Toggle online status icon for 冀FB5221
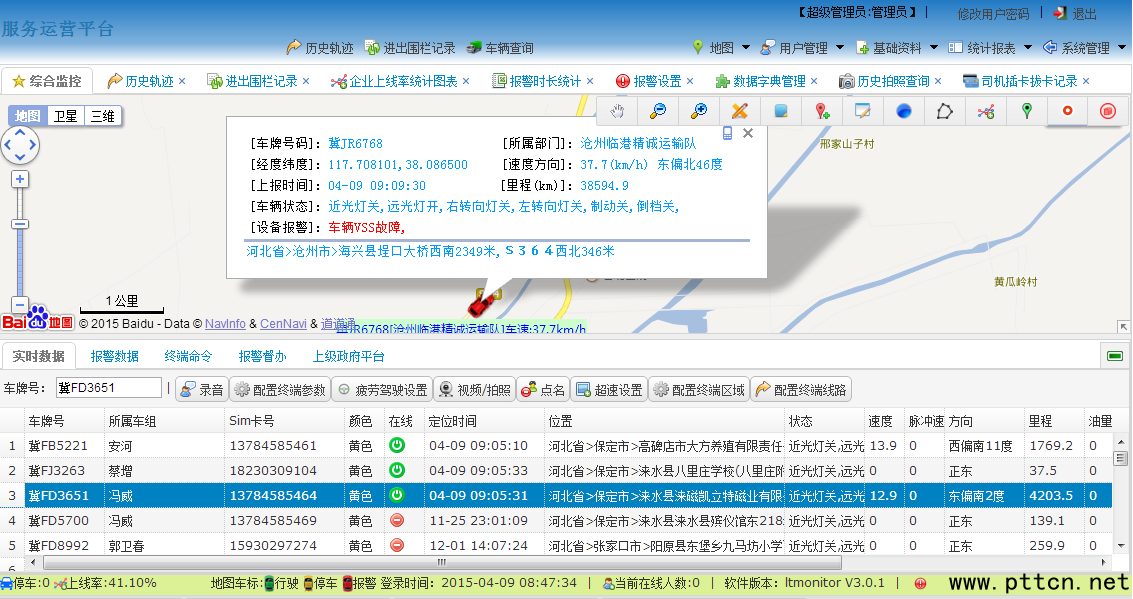Screen dimensions: 1133x599 (397, 445)
